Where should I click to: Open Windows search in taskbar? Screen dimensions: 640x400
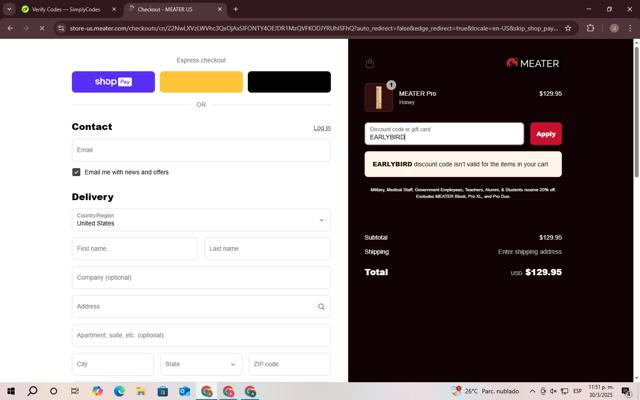click(x=32, y=391)
